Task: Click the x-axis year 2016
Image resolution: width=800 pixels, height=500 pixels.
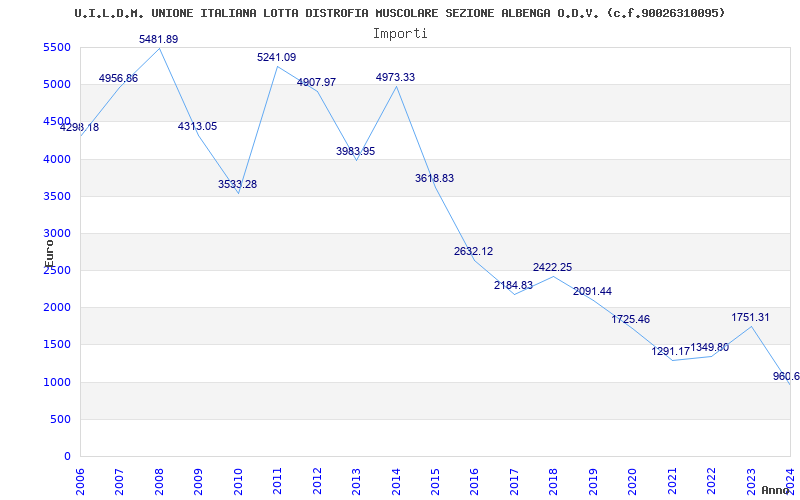Action: (x=475, y=481)
